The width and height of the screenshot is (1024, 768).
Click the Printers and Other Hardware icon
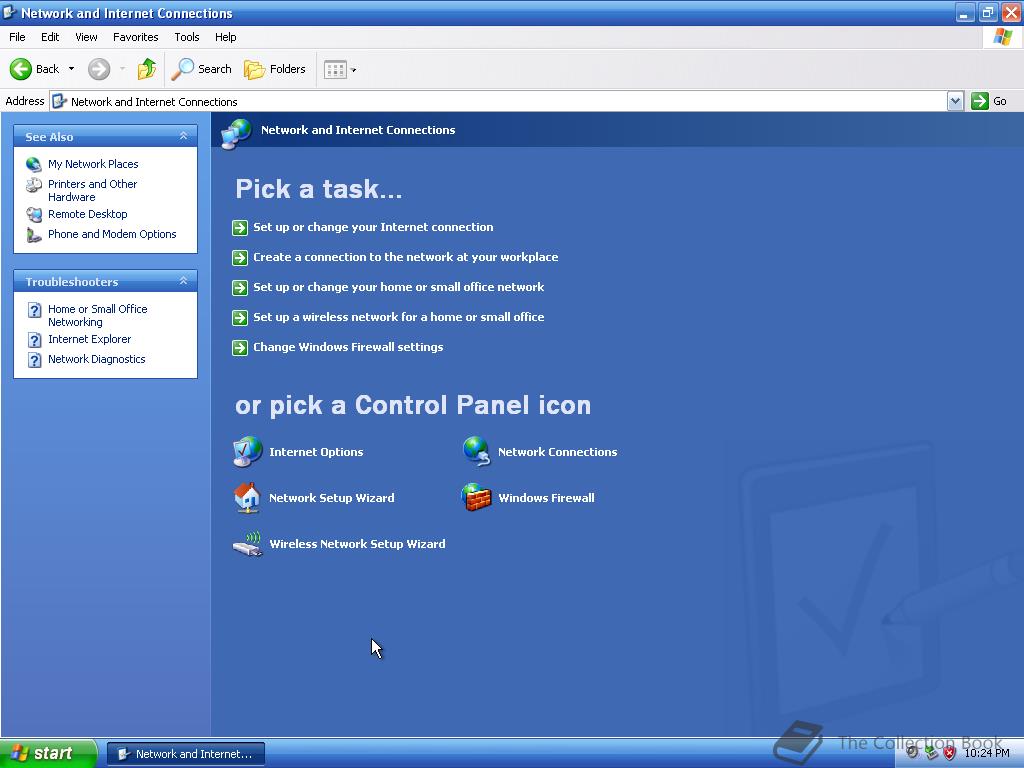(34, 185)
